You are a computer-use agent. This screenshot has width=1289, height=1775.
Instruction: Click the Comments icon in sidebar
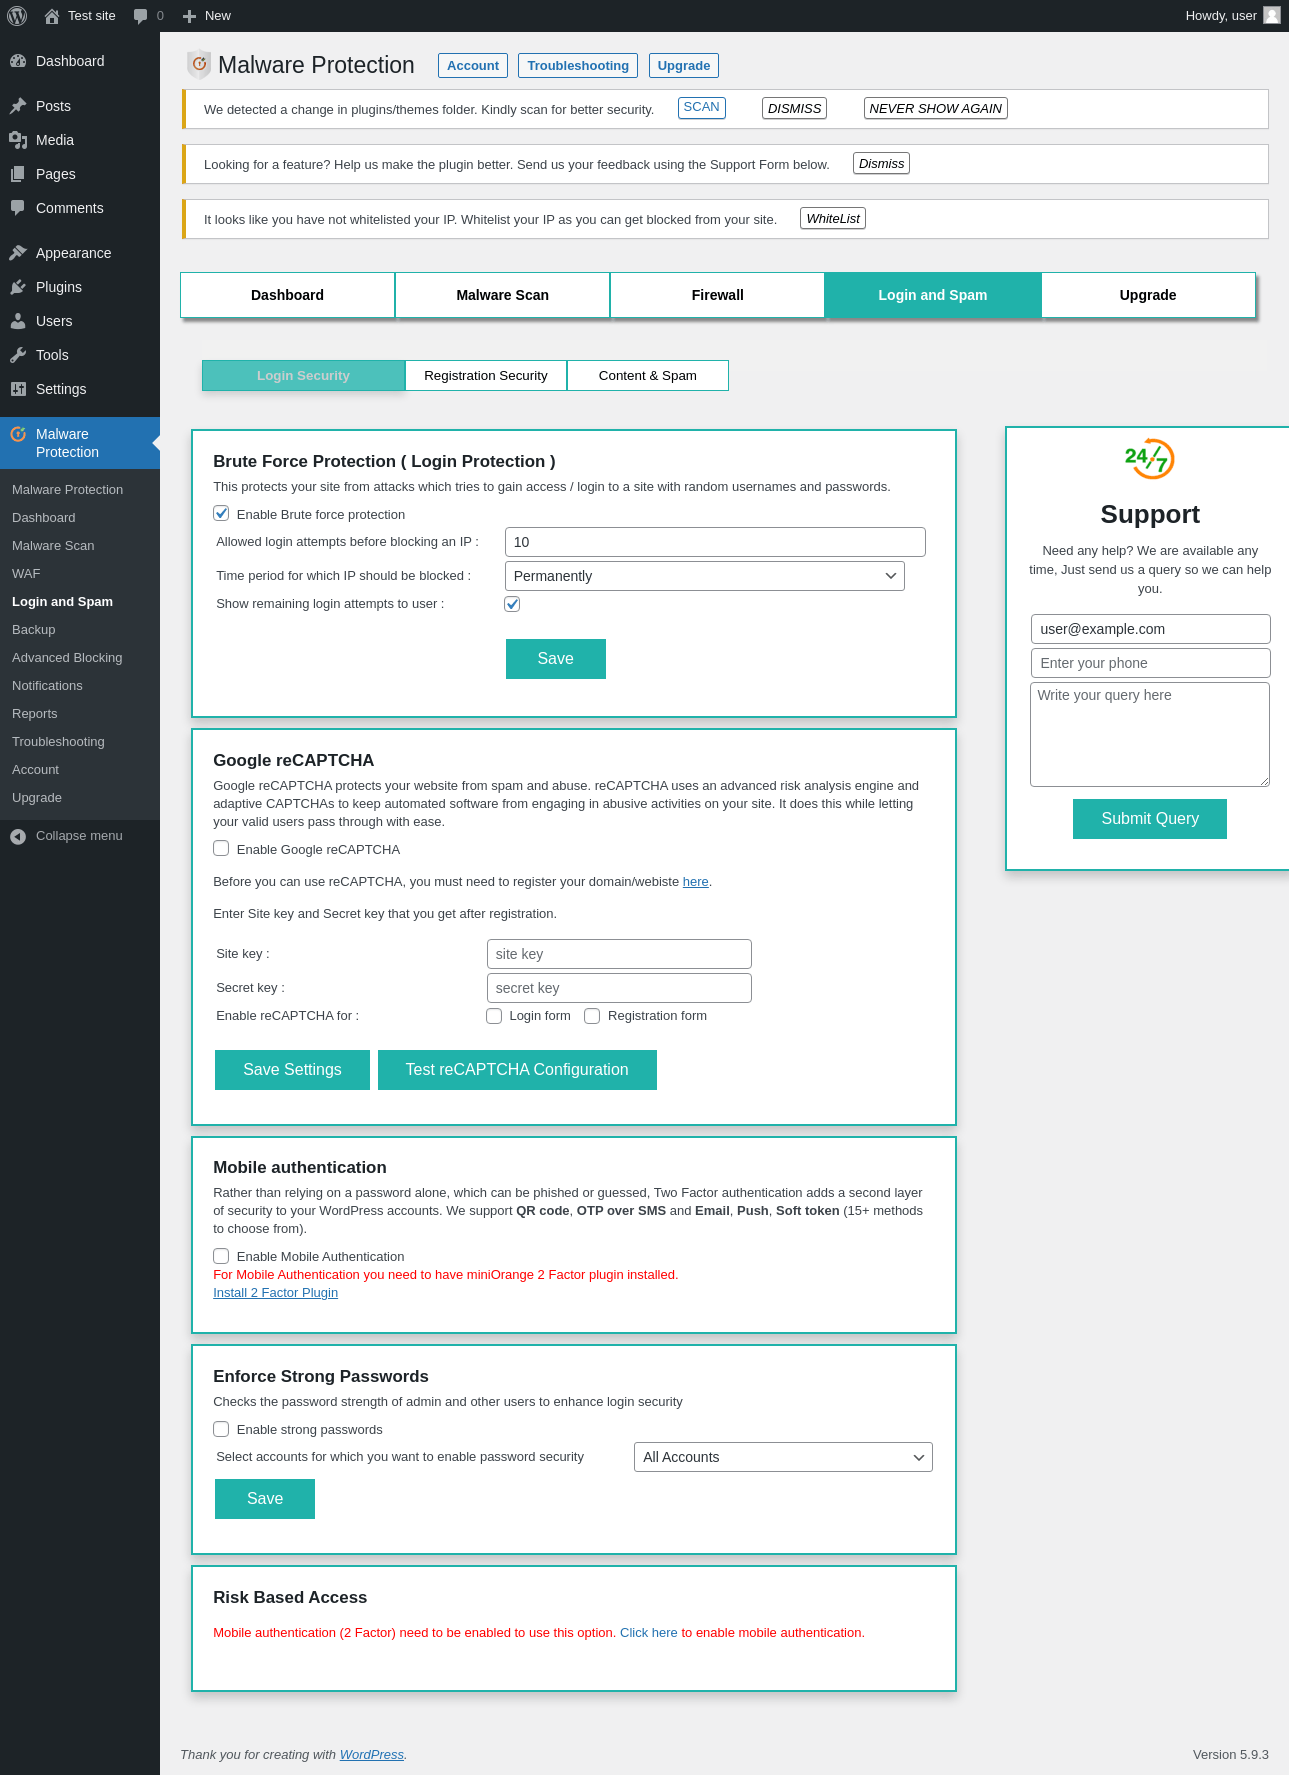click(x=18, y=208)
